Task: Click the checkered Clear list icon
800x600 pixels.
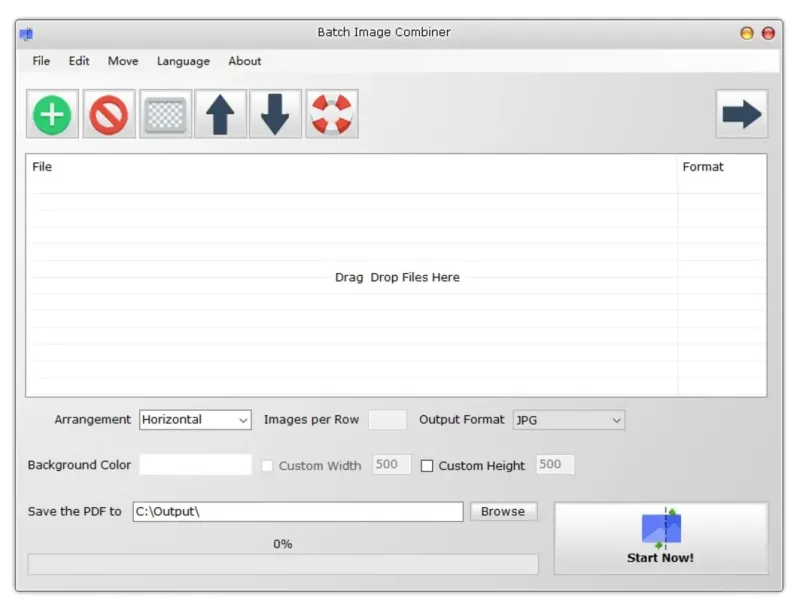Action: click(x=165, y=114)
